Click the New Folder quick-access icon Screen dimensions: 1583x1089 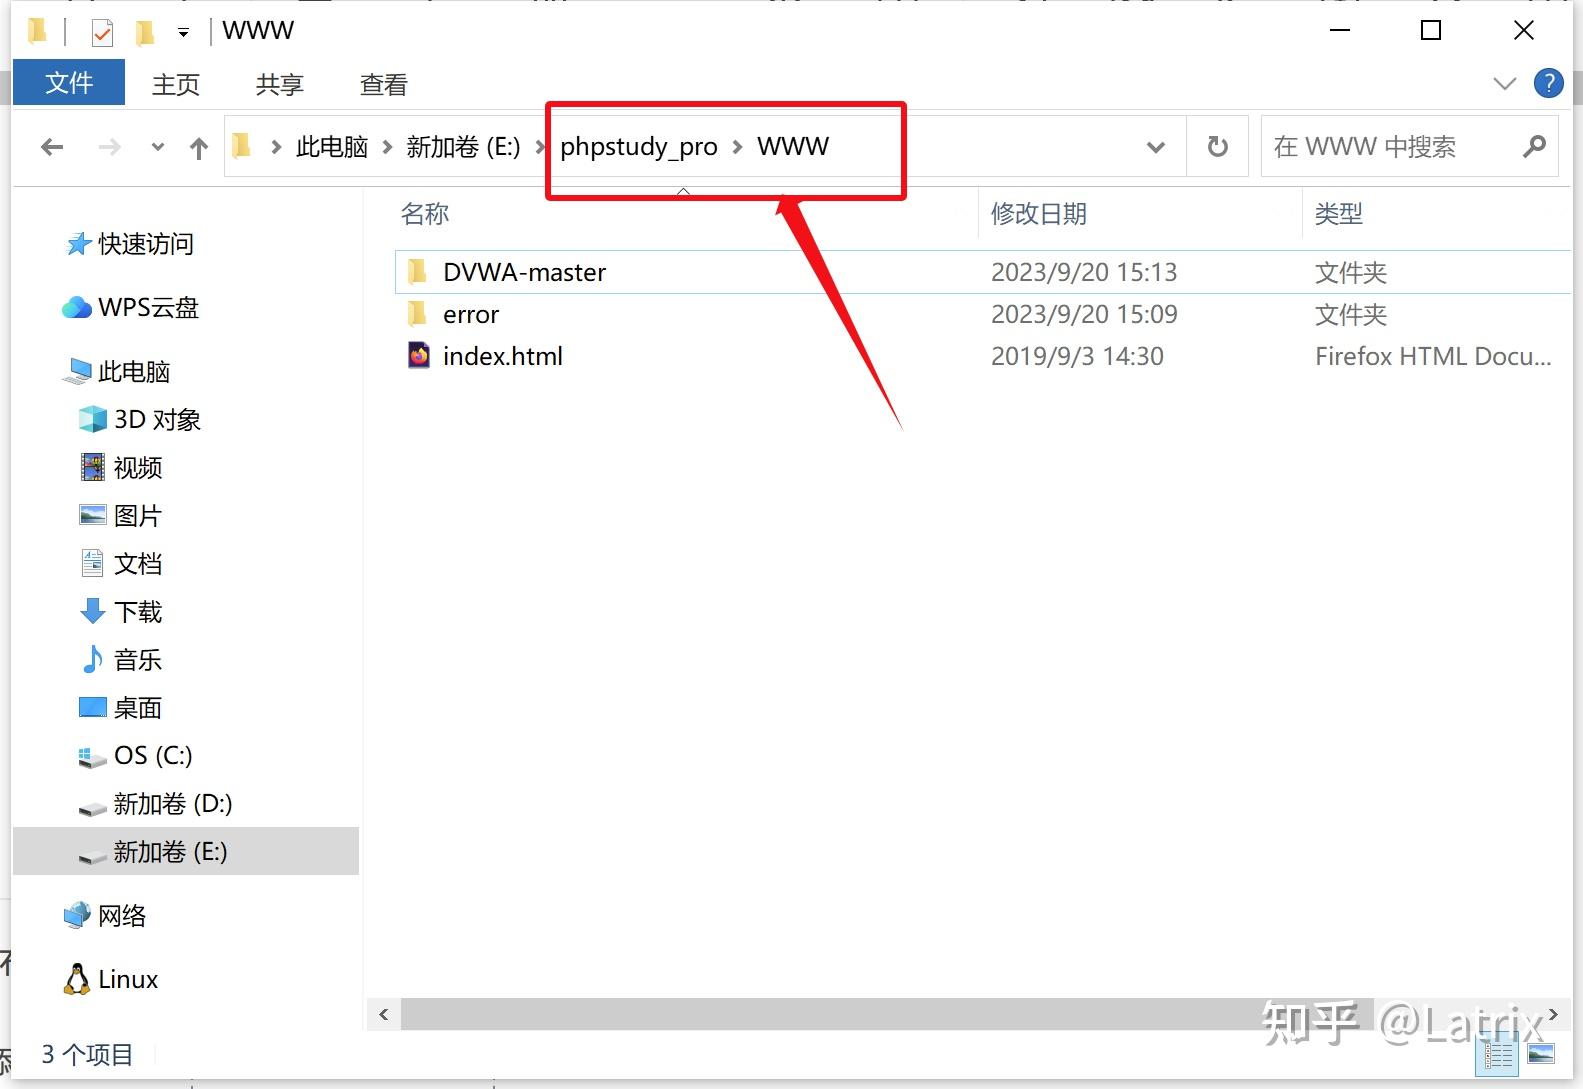tap(145, 32)
